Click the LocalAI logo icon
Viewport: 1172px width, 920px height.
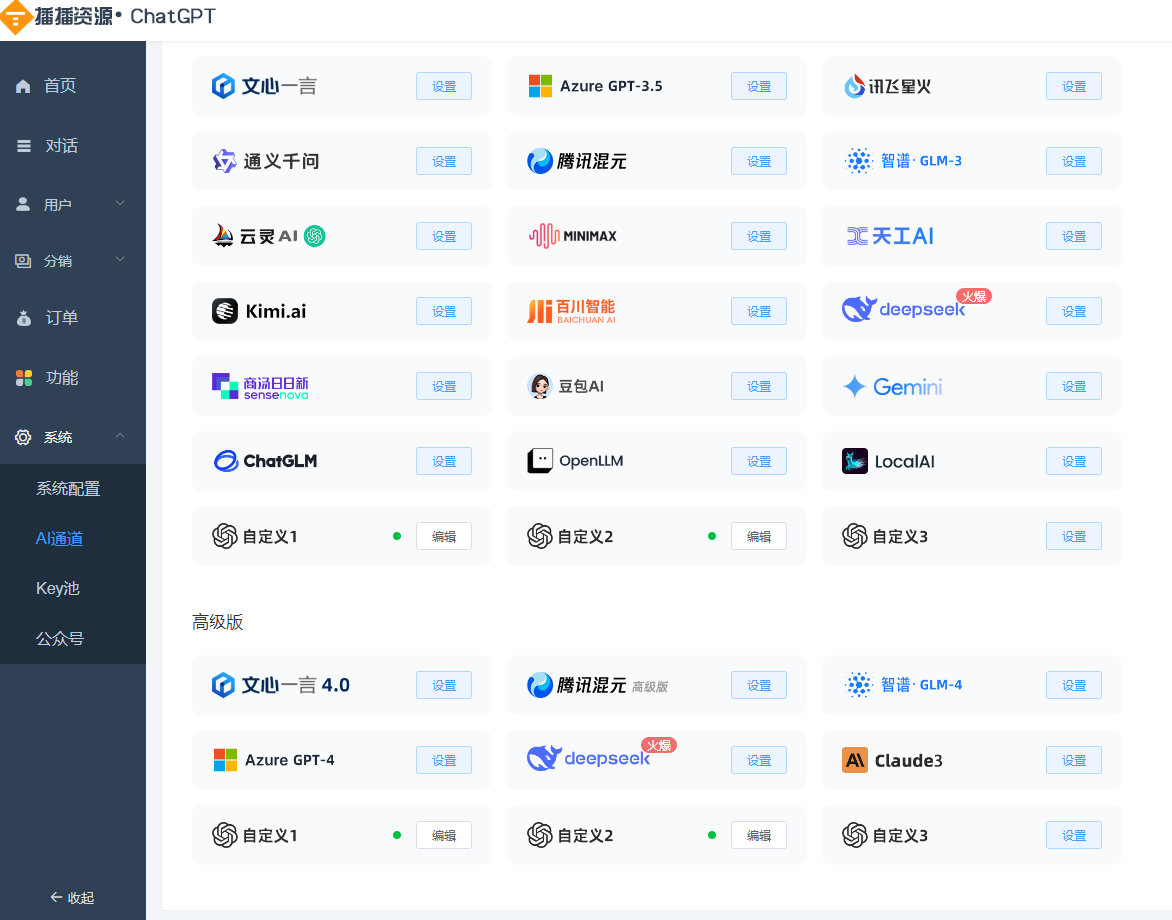[855, 461]
